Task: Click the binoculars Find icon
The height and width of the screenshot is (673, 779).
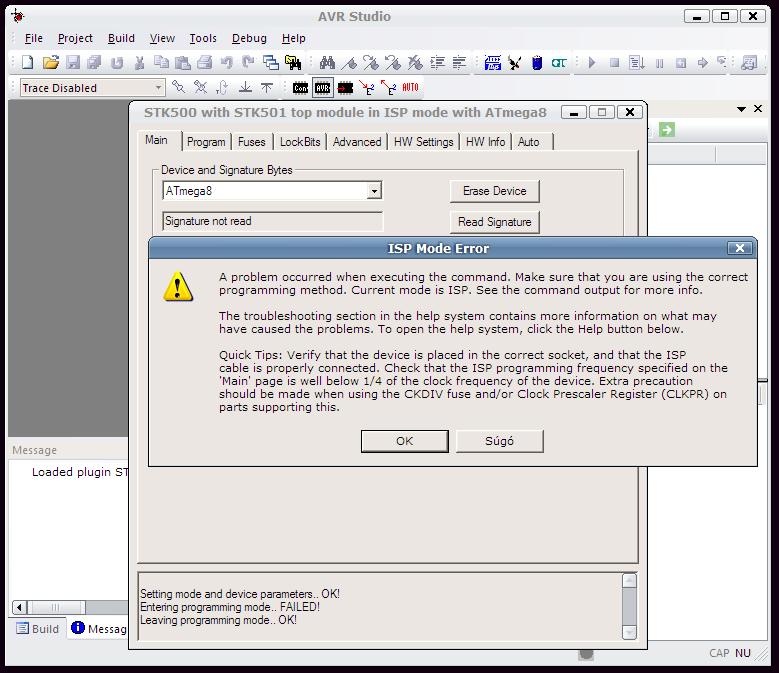Action: point(327,63)
